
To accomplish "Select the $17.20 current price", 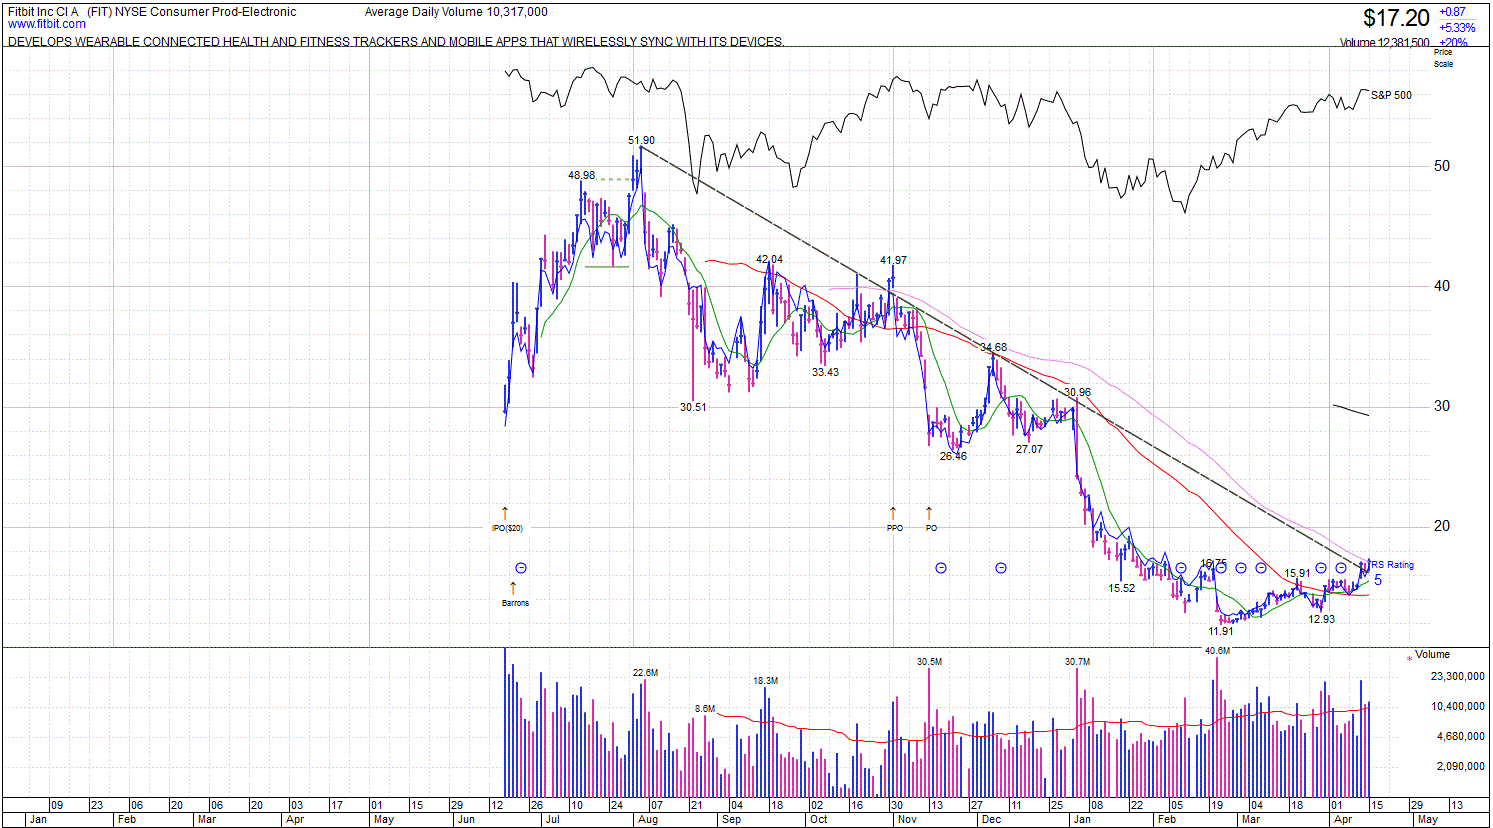I will click(x=1397, y=18).
